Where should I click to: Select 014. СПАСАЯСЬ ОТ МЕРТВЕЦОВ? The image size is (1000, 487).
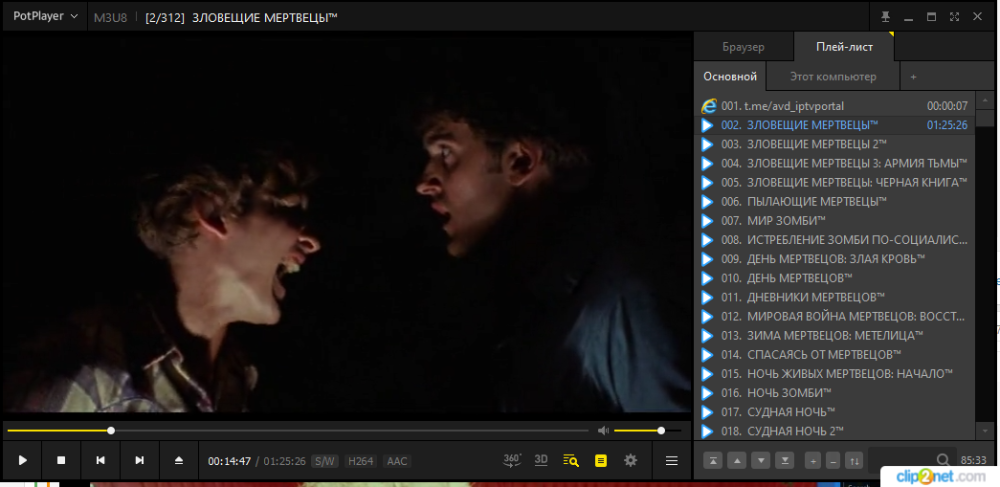click(834, 354)
